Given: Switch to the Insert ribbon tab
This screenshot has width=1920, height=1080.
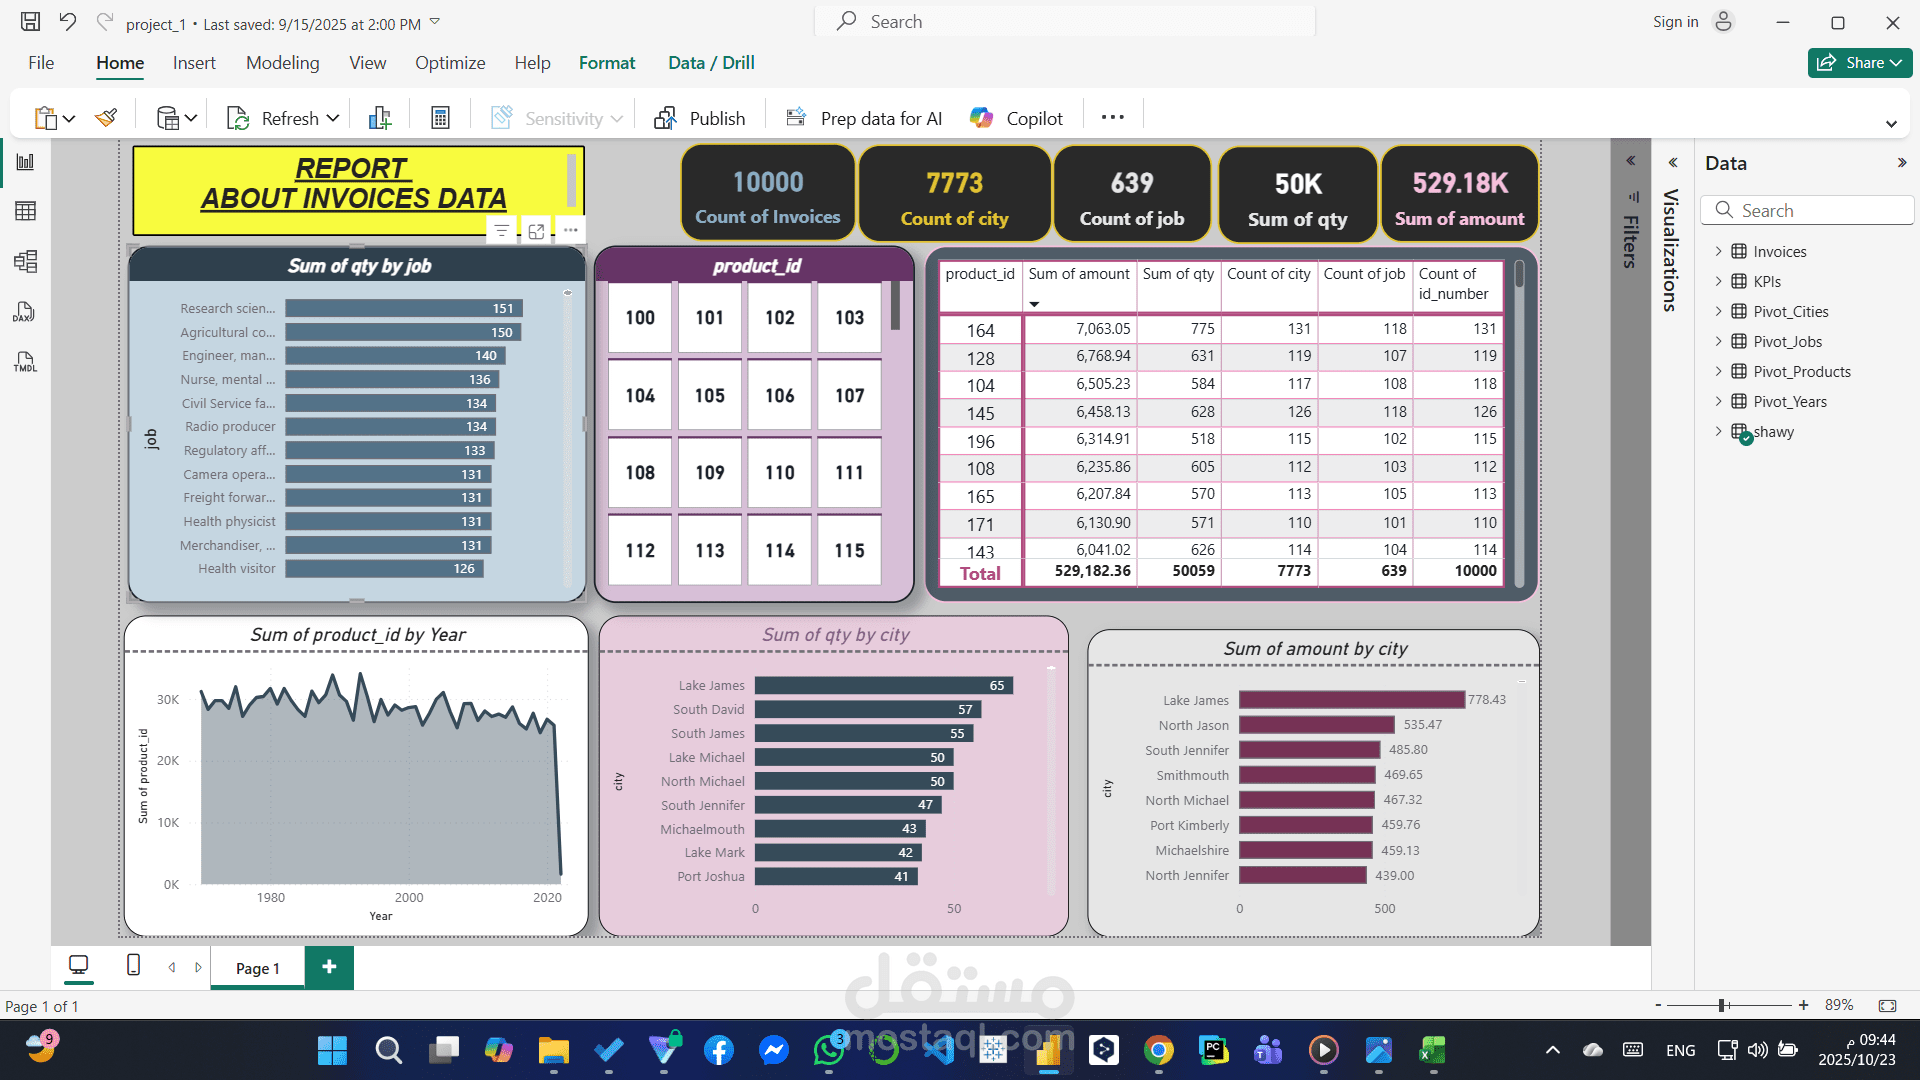Looking at the screenshot, I should tap(194, 62).
